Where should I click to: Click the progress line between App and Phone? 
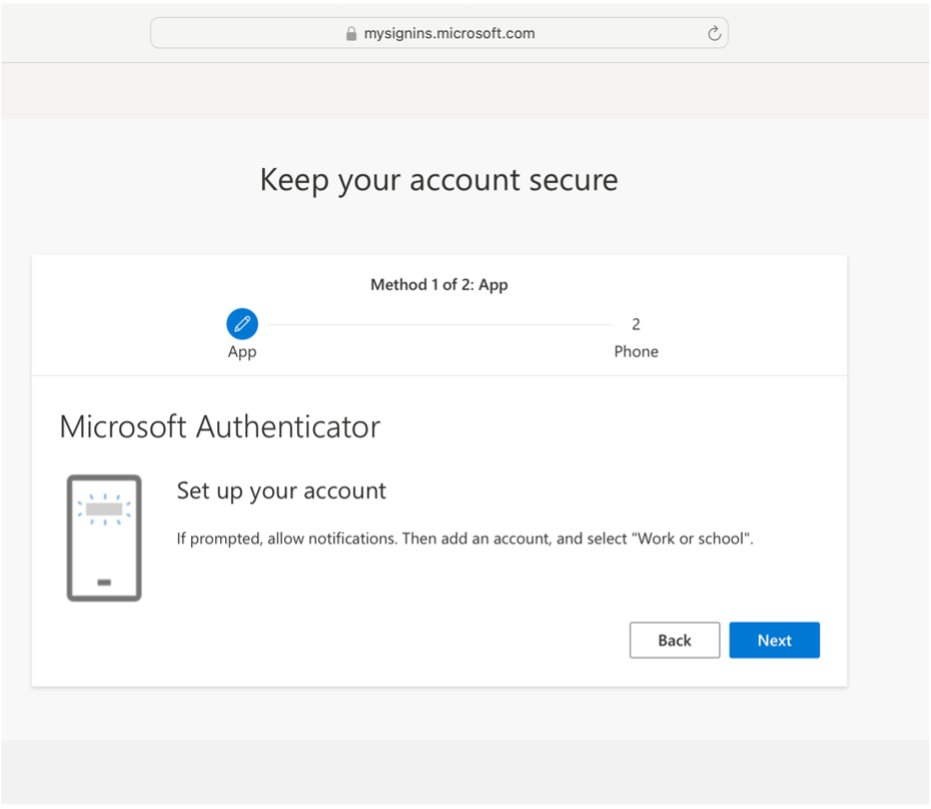tap(438, 323)
